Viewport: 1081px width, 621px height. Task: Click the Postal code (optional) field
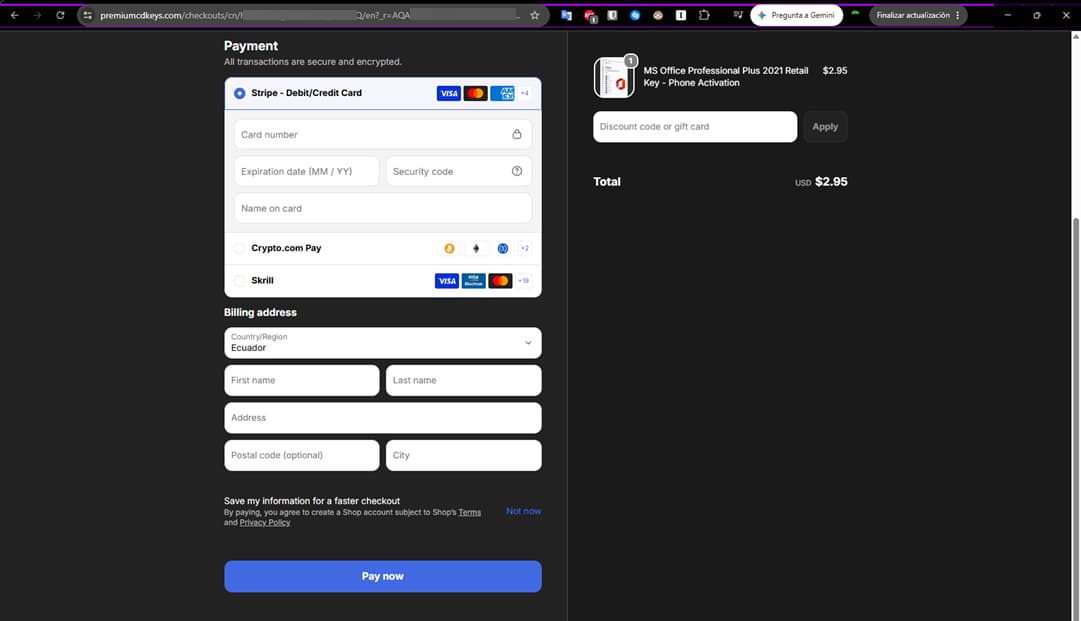point(301,456)
